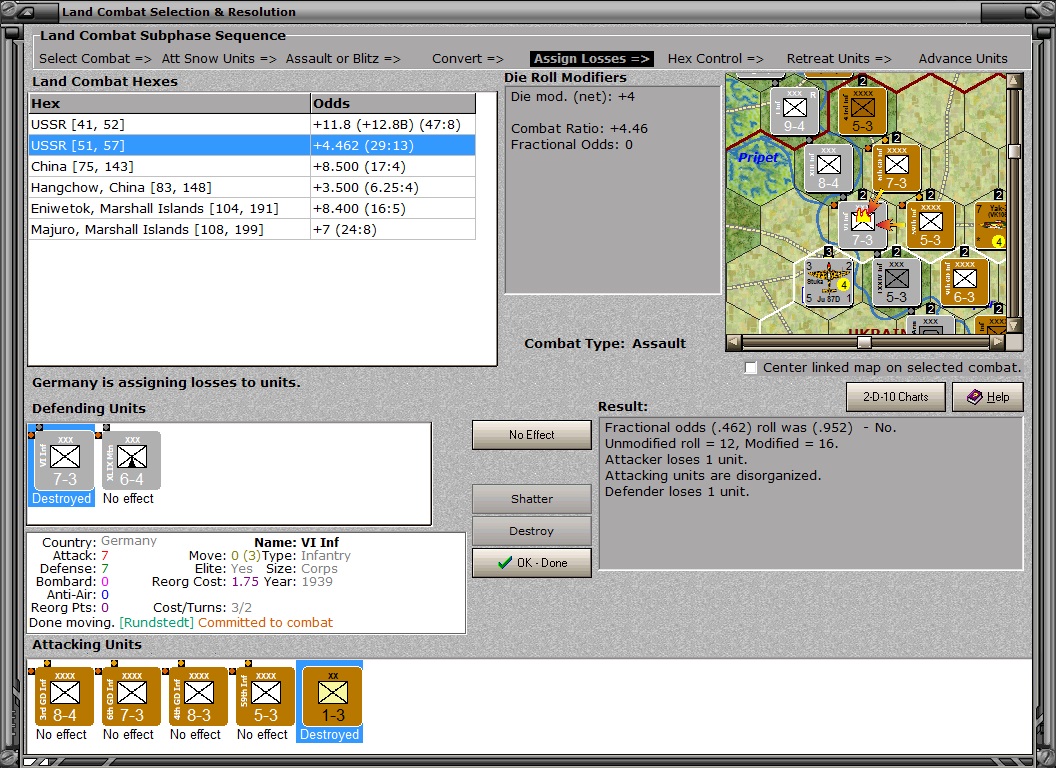Select the VI Inf 7-3 defending unit counter
This screenshot has height=768, width=1056.
coord(65,461)
